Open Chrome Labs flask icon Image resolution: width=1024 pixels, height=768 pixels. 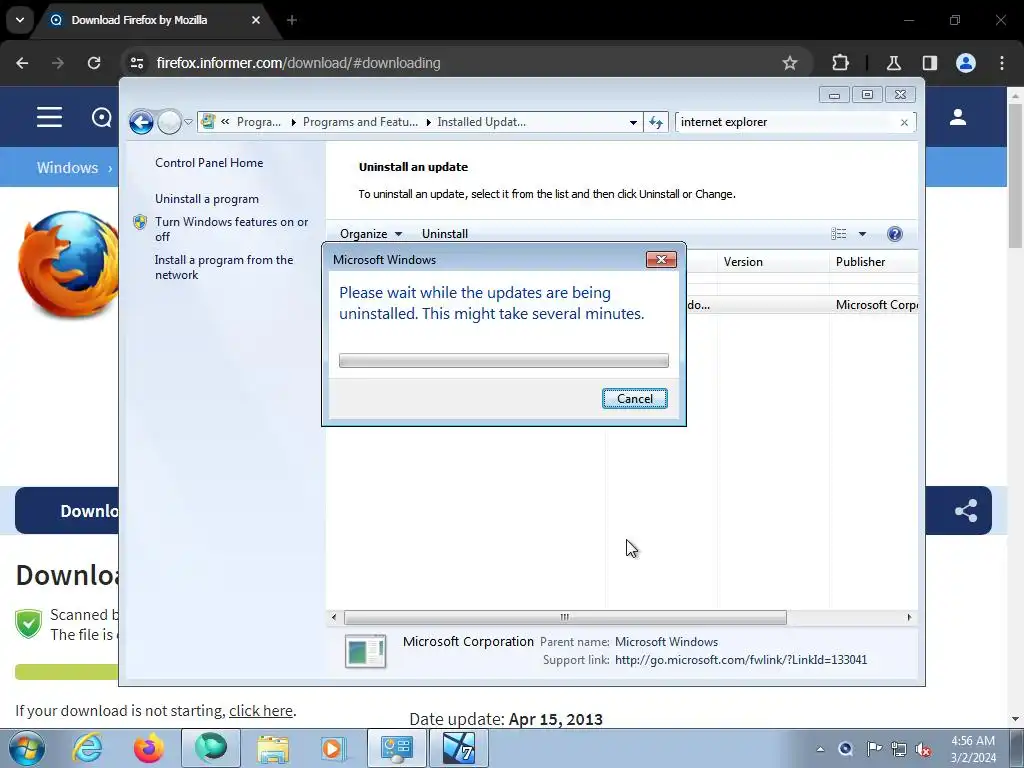pos(893,63)
